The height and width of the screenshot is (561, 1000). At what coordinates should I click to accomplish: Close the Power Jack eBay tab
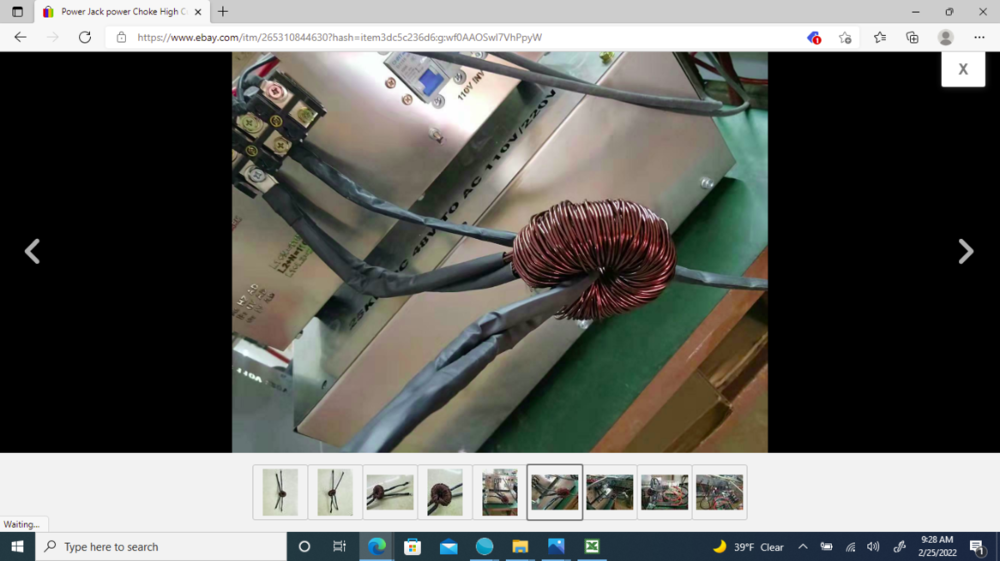tap(198, 11)
